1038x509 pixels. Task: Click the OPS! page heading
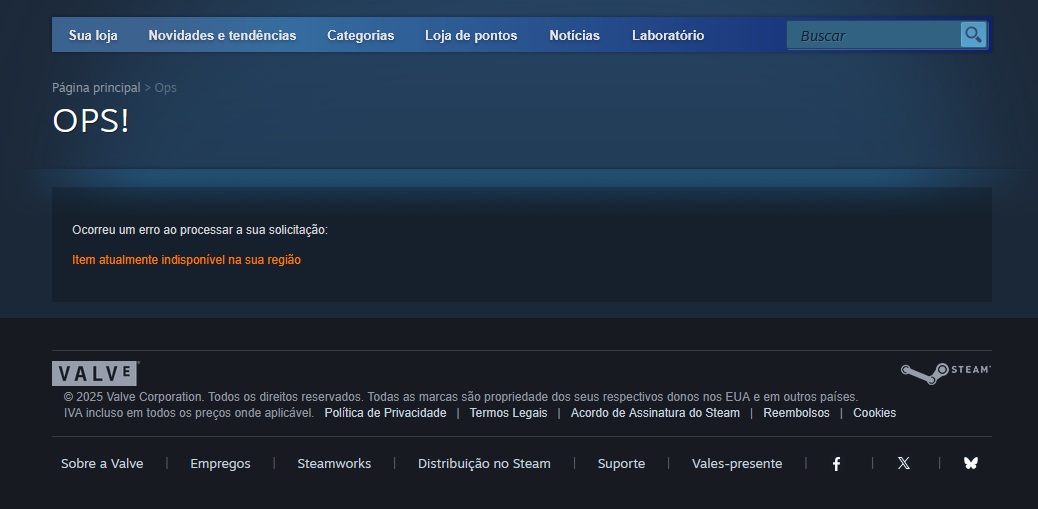point(91,121)
